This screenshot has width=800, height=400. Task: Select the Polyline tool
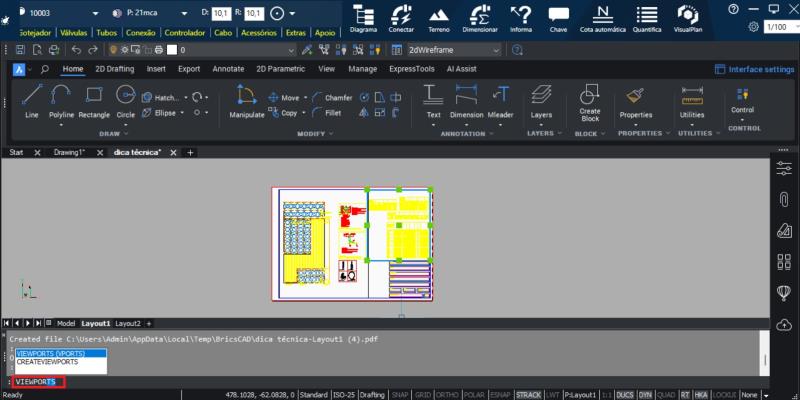tap(62, 100)
